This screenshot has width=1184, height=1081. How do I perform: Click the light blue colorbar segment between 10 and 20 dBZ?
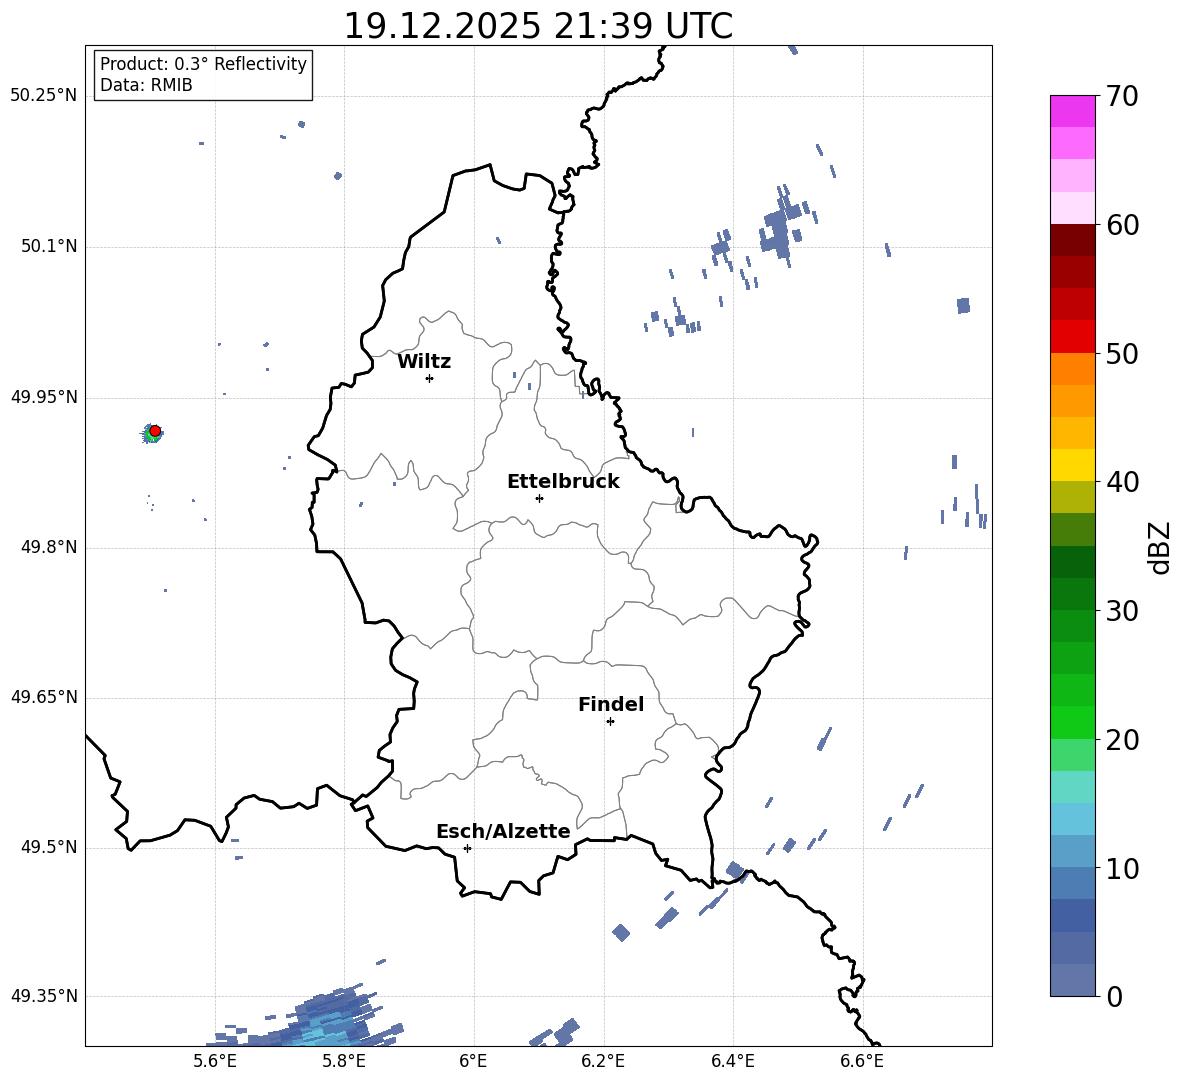(1072, 819)
